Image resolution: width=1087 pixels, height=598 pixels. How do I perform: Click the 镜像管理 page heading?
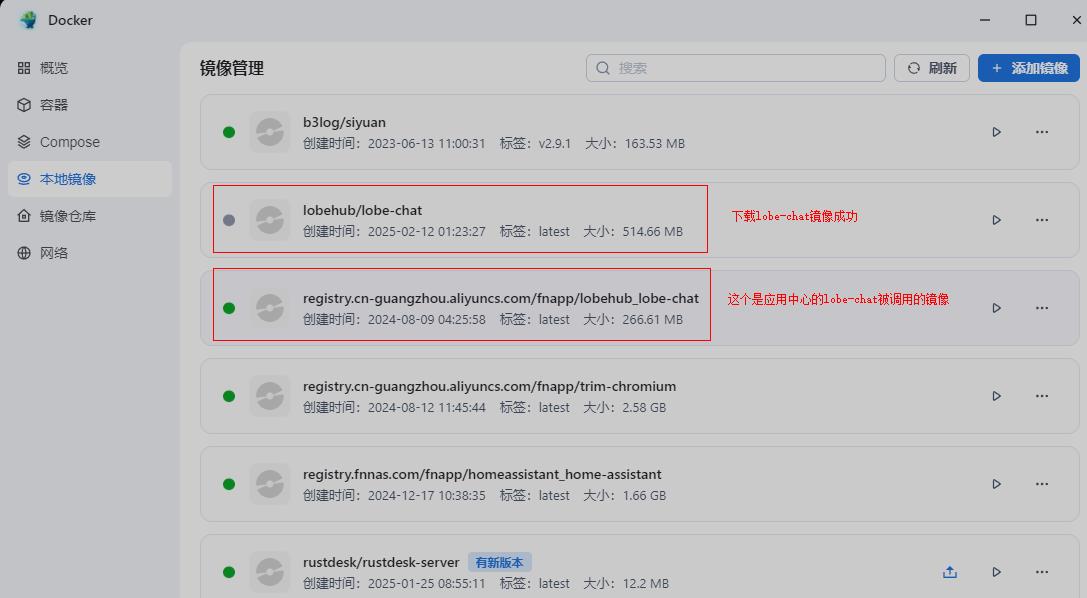point(232,68)
